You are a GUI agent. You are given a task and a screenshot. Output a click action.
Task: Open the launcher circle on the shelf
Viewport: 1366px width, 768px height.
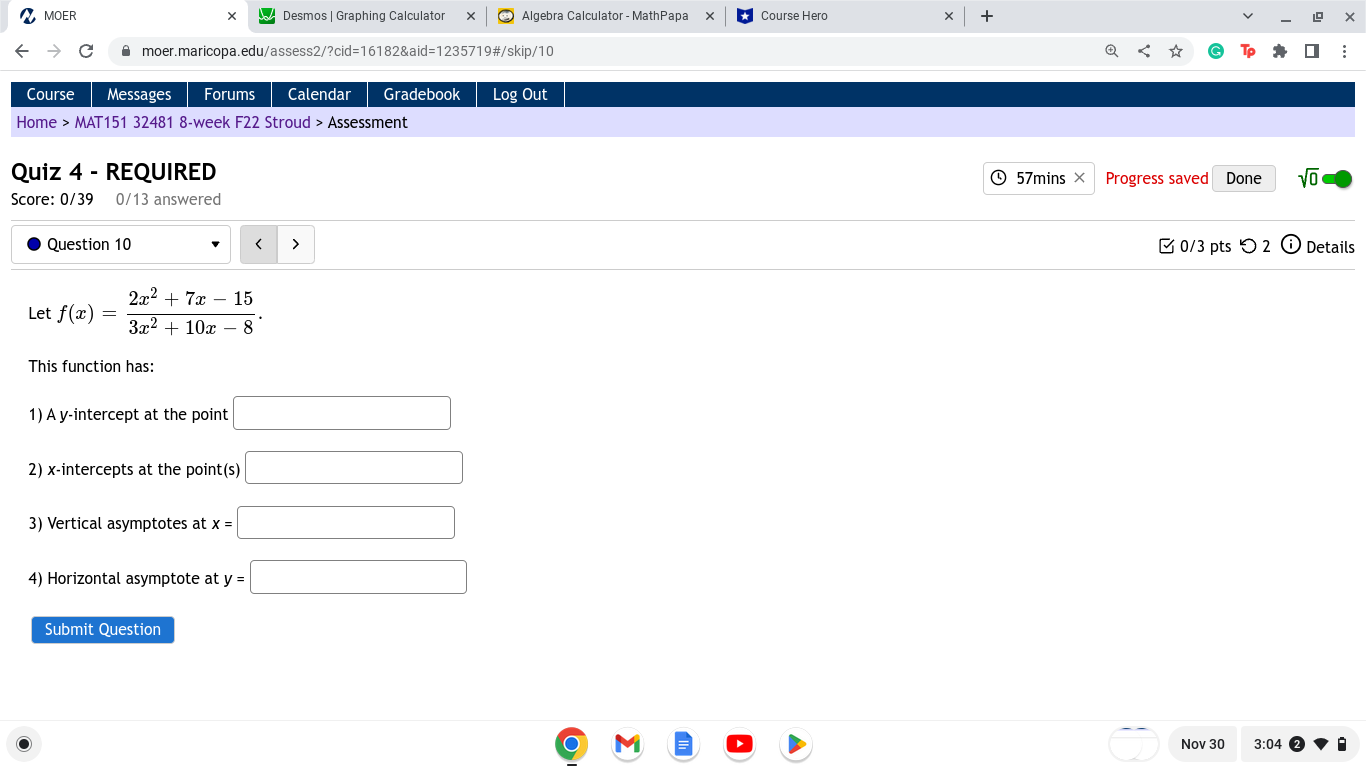tap(24, 744)
